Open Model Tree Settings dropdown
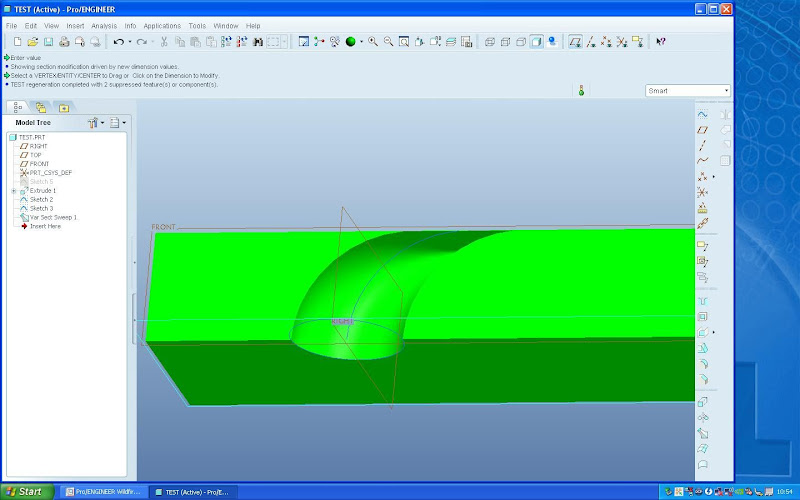 96,123
